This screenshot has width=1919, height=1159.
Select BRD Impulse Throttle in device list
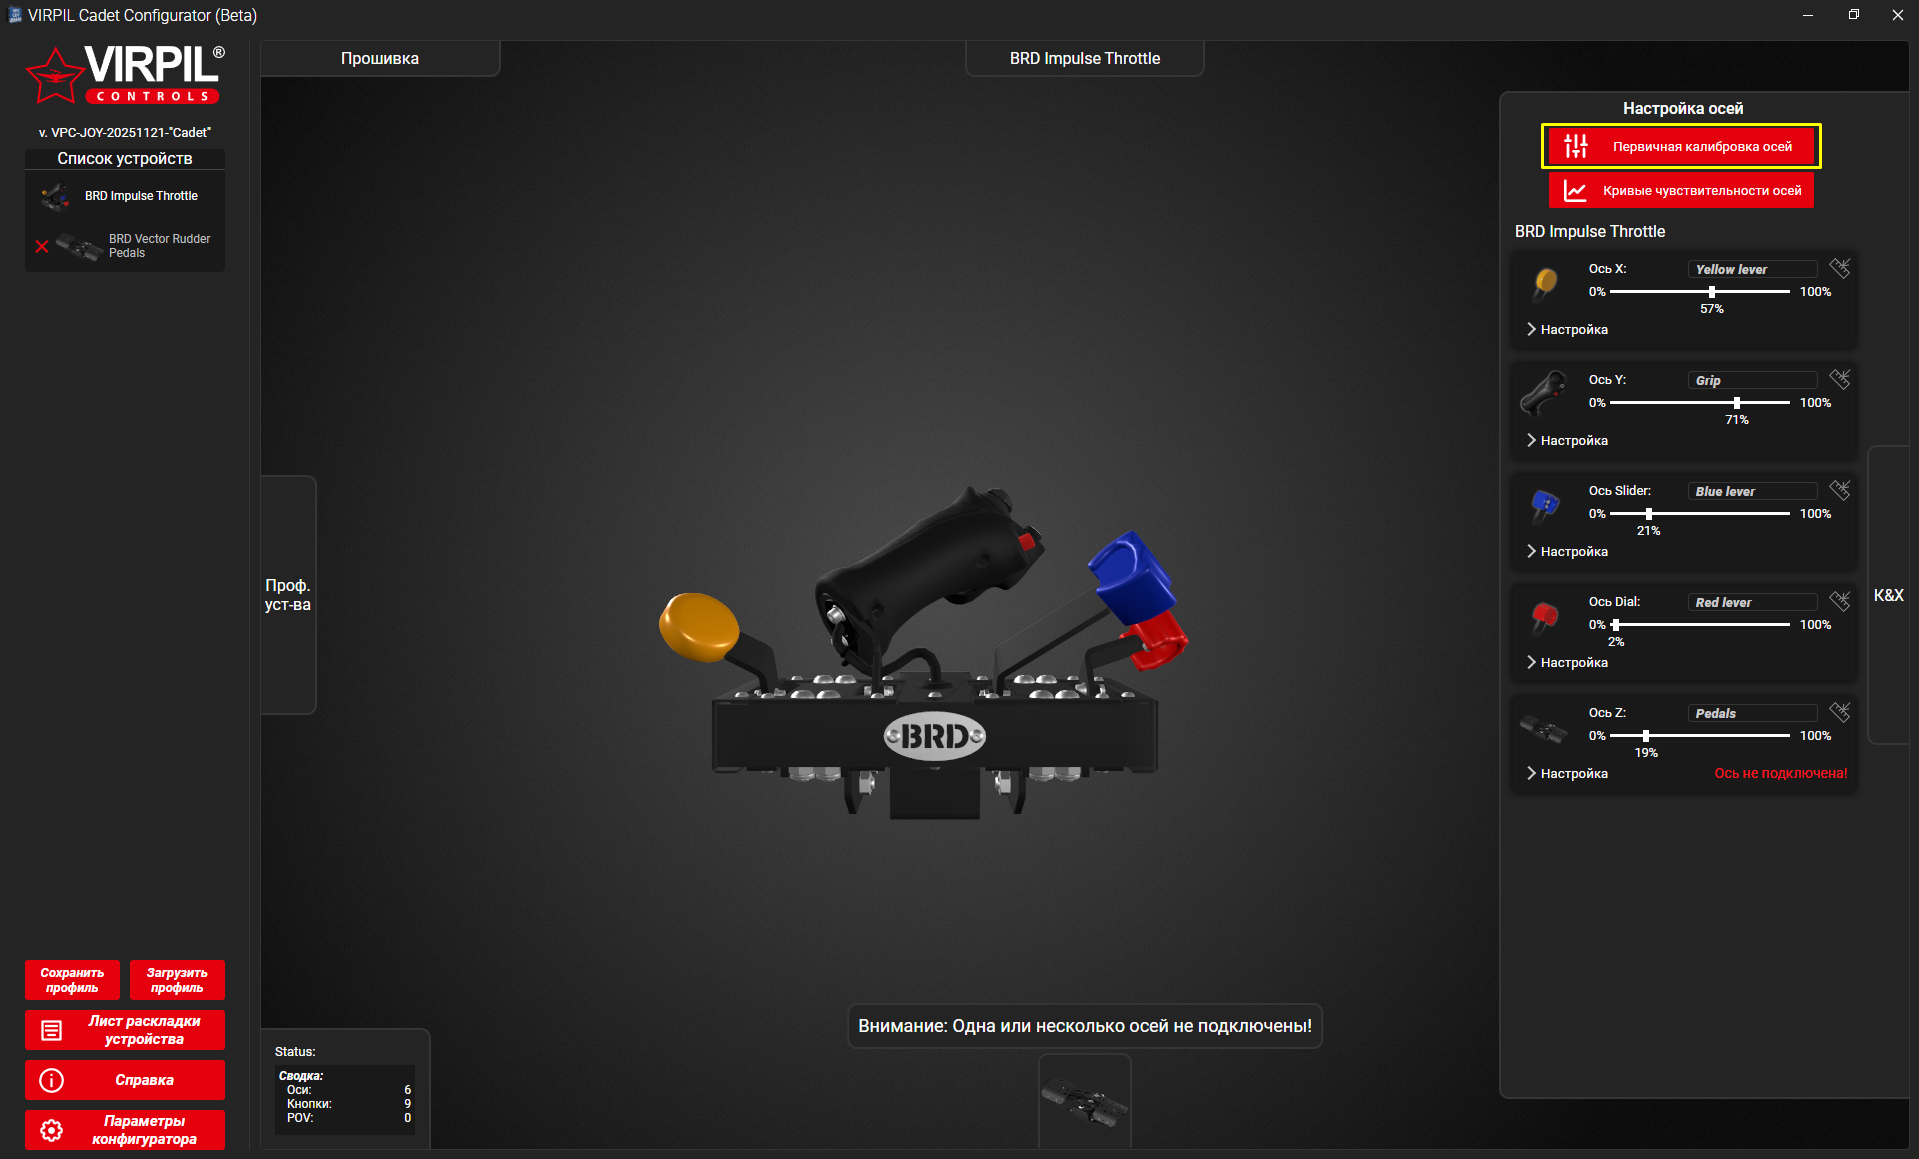click(140, 196)
